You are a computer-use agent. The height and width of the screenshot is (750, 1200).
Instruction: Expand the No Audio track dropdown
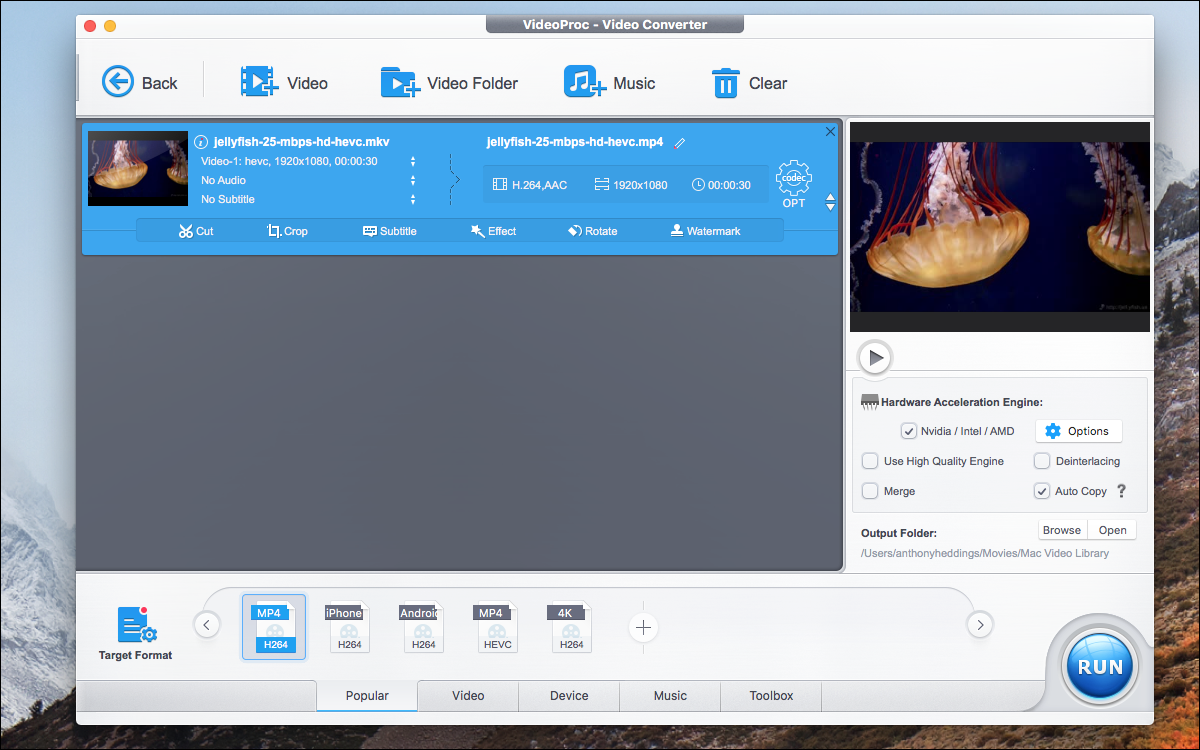coord(412,180)
